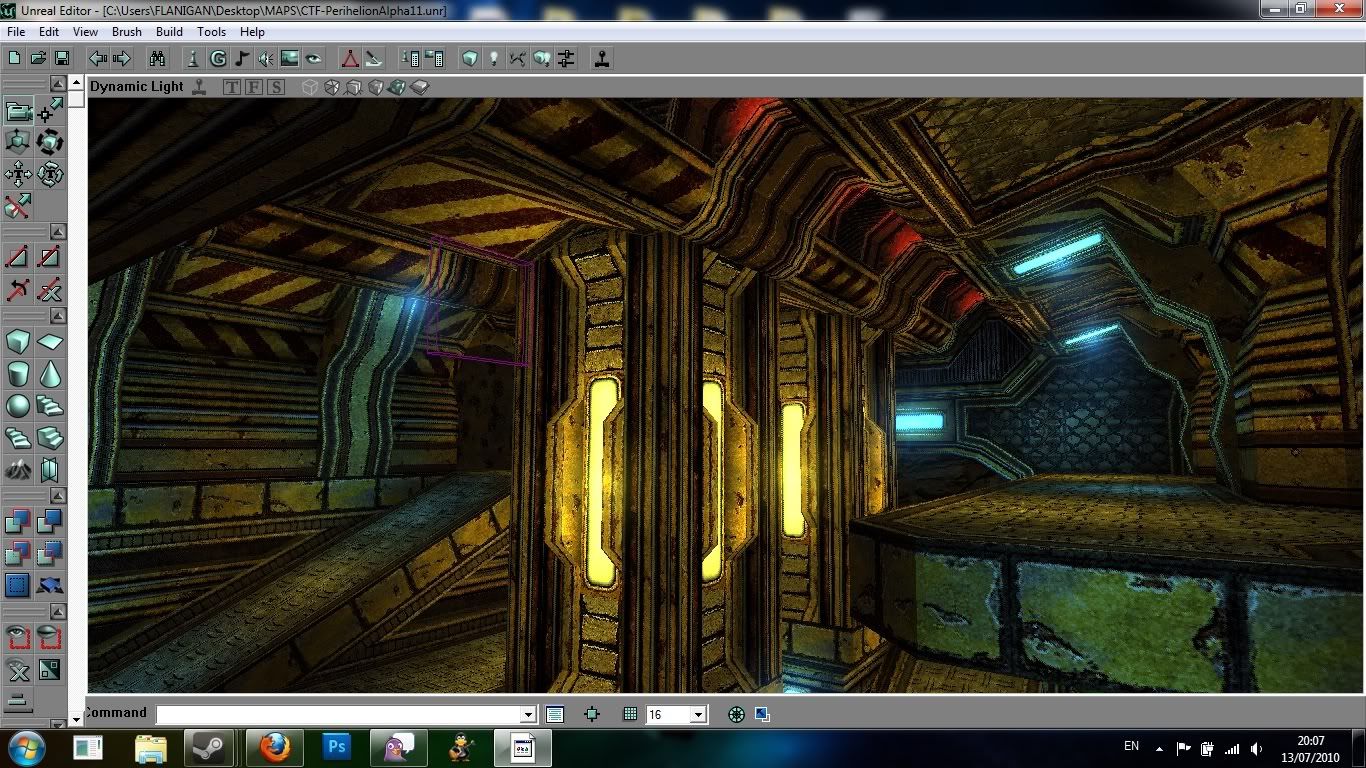The width and height of the screenshot is (1366, 768).
Task: Click inside the Command input field
Action: tap(340, 714)
